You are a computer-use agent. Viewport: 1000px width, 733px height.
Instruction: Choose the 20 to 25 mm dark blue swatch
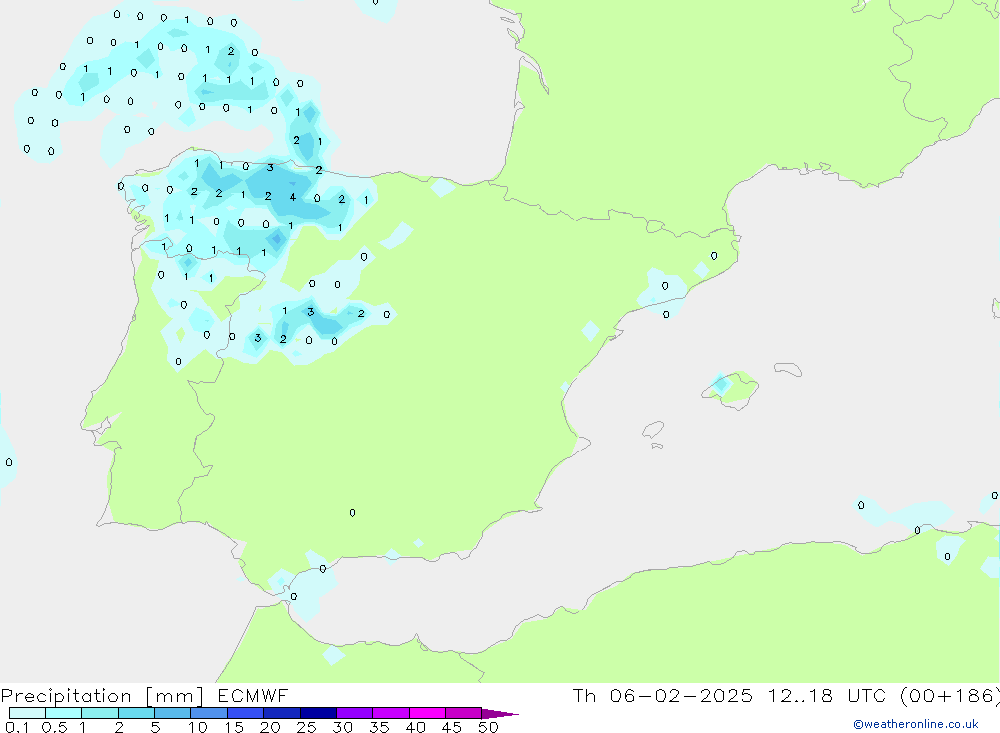pos(282,713)
